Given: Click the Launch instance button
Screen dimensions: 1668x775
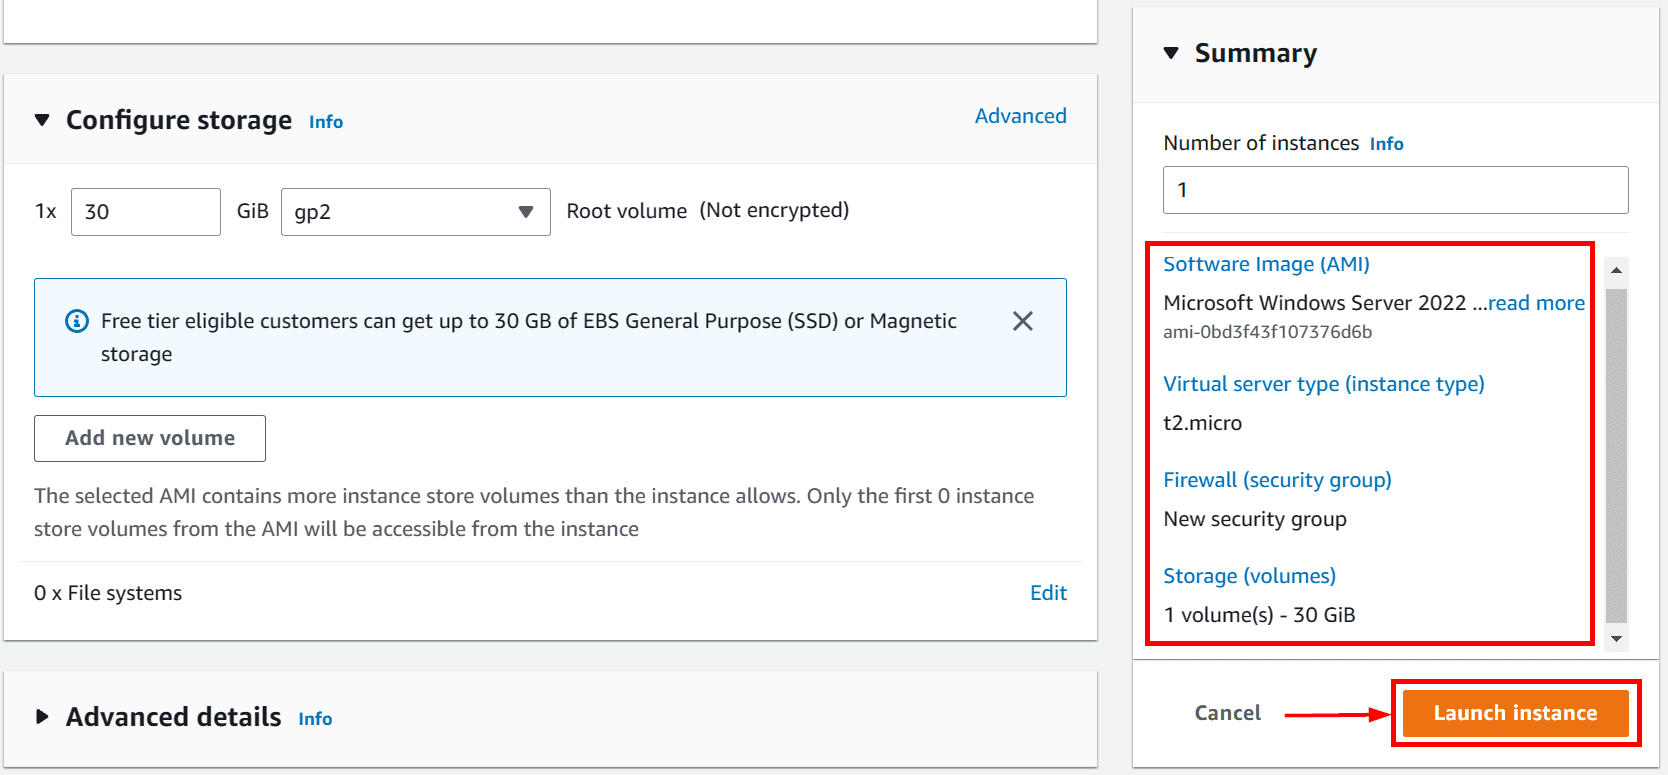Looking at the screenshot, I should [x=1514, y=713].
